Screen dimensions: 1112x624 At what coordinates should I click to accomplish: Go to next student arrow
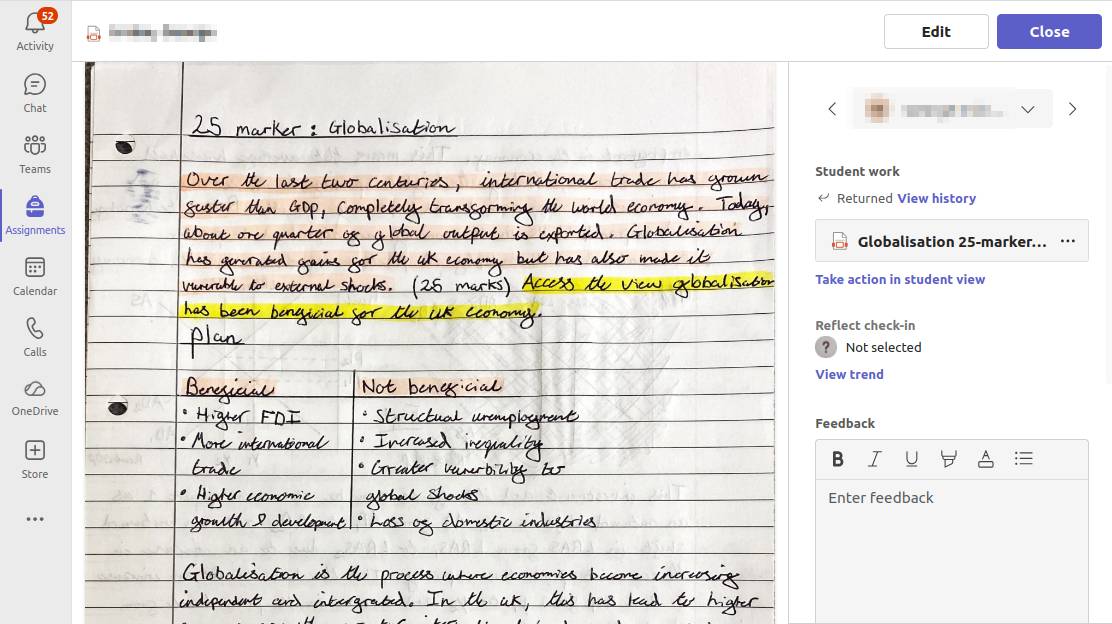(1072, 108)
